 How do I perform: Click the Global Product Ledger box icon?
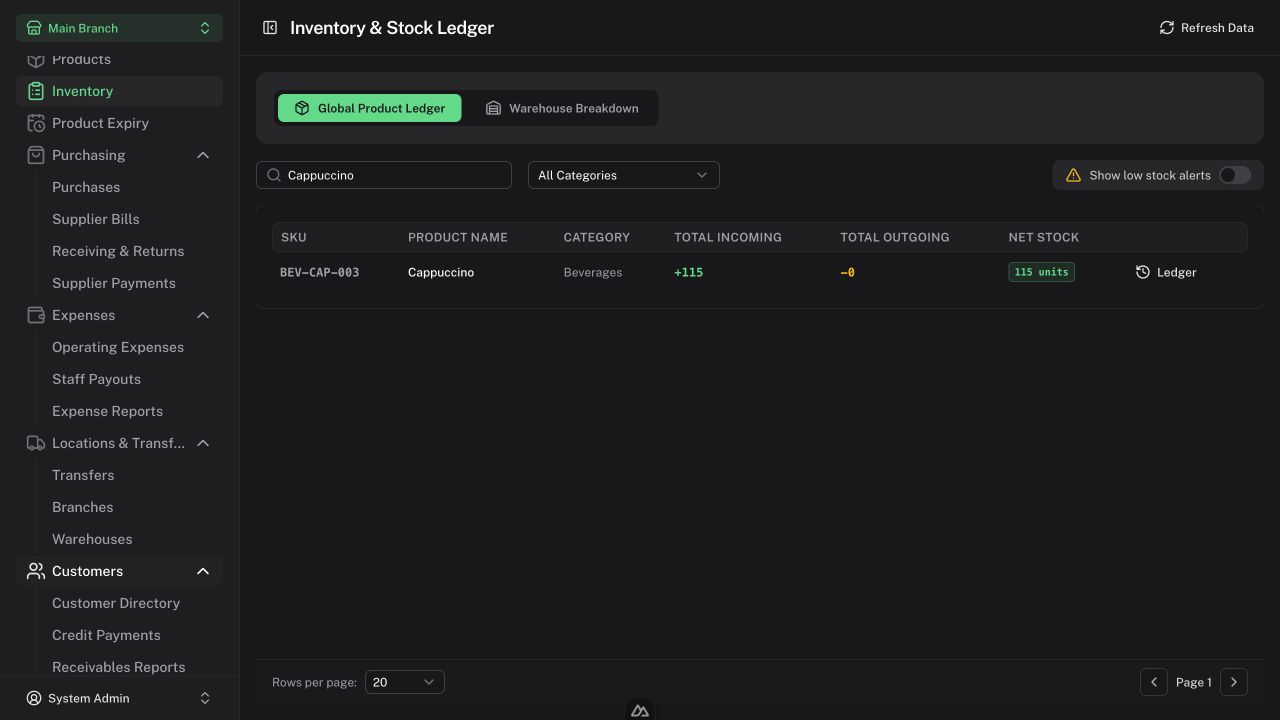302,108
